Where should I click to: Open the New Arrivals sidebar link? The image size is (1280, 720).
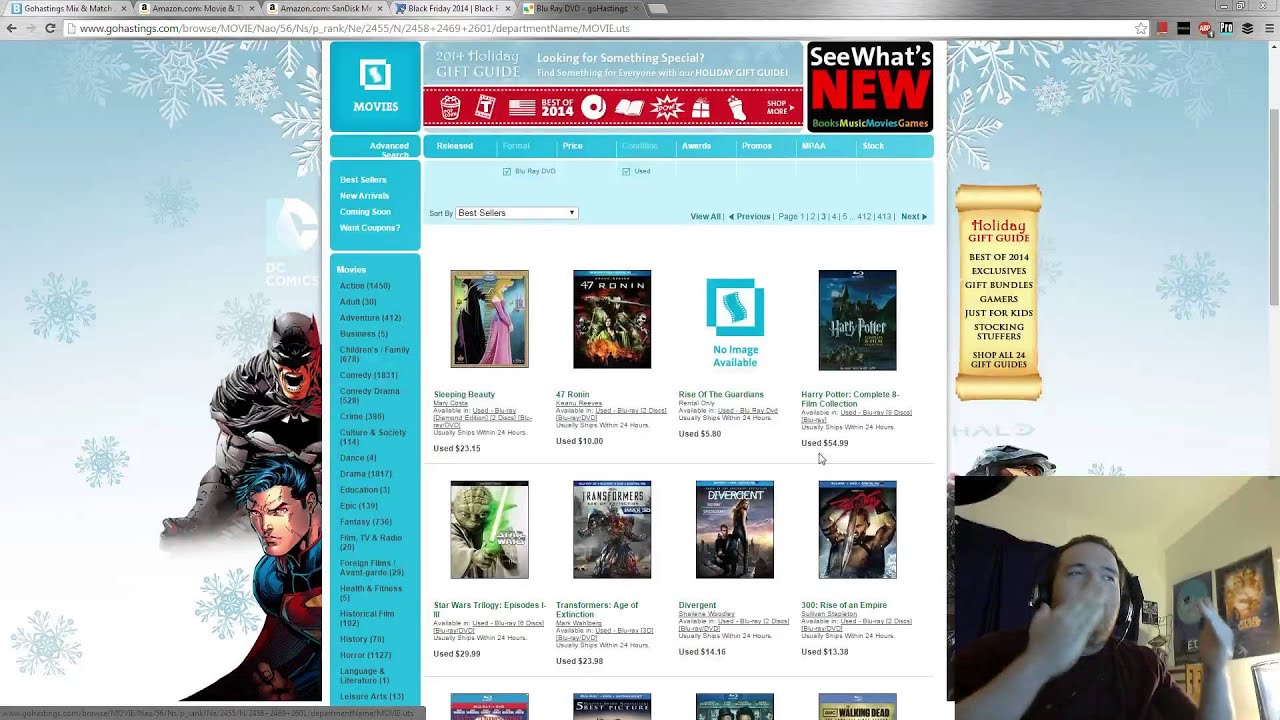pos(364,196)
